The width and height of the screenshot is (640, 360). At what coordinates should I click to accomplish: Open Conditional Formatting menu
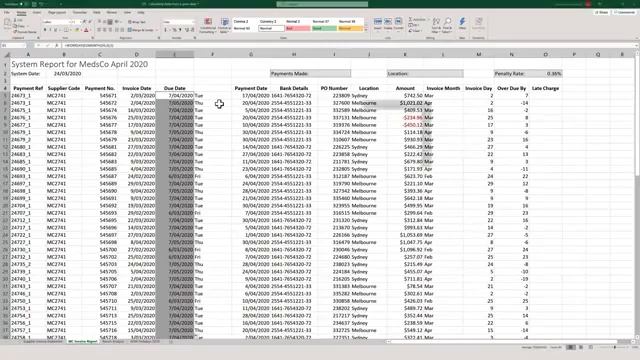pyautogui.click(x=208, y=26)
